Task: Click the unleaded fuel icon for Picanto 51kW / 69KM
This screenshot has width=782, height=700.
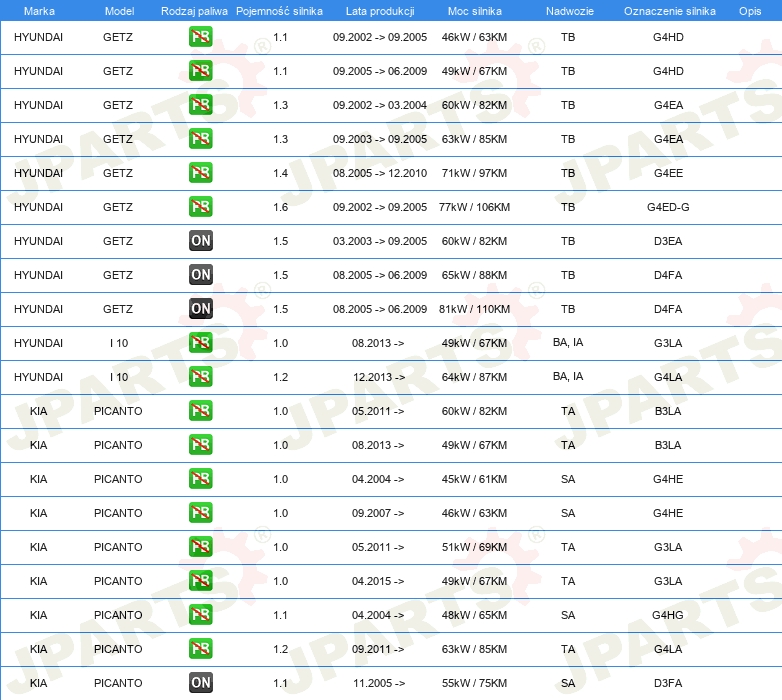Action: [200, 546]
